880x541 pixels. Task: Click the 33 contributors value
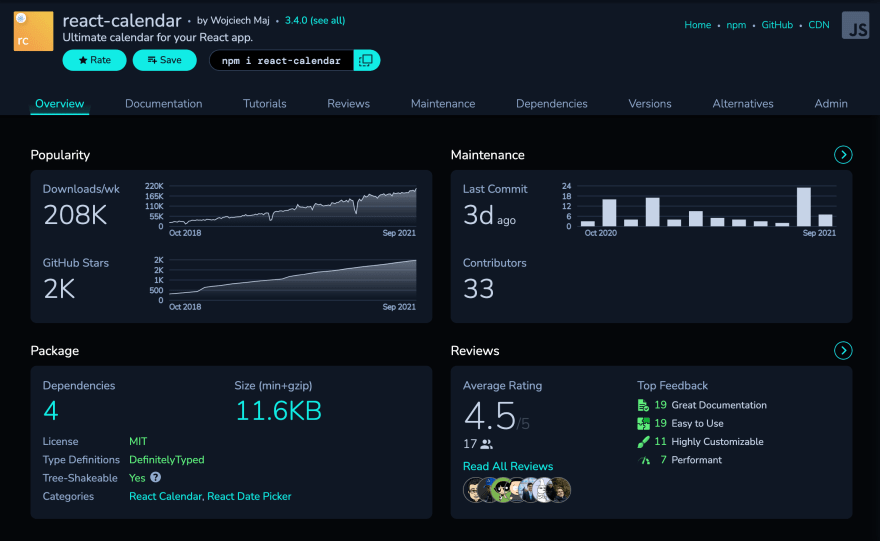pyautogui.click(x=479, y=289)
